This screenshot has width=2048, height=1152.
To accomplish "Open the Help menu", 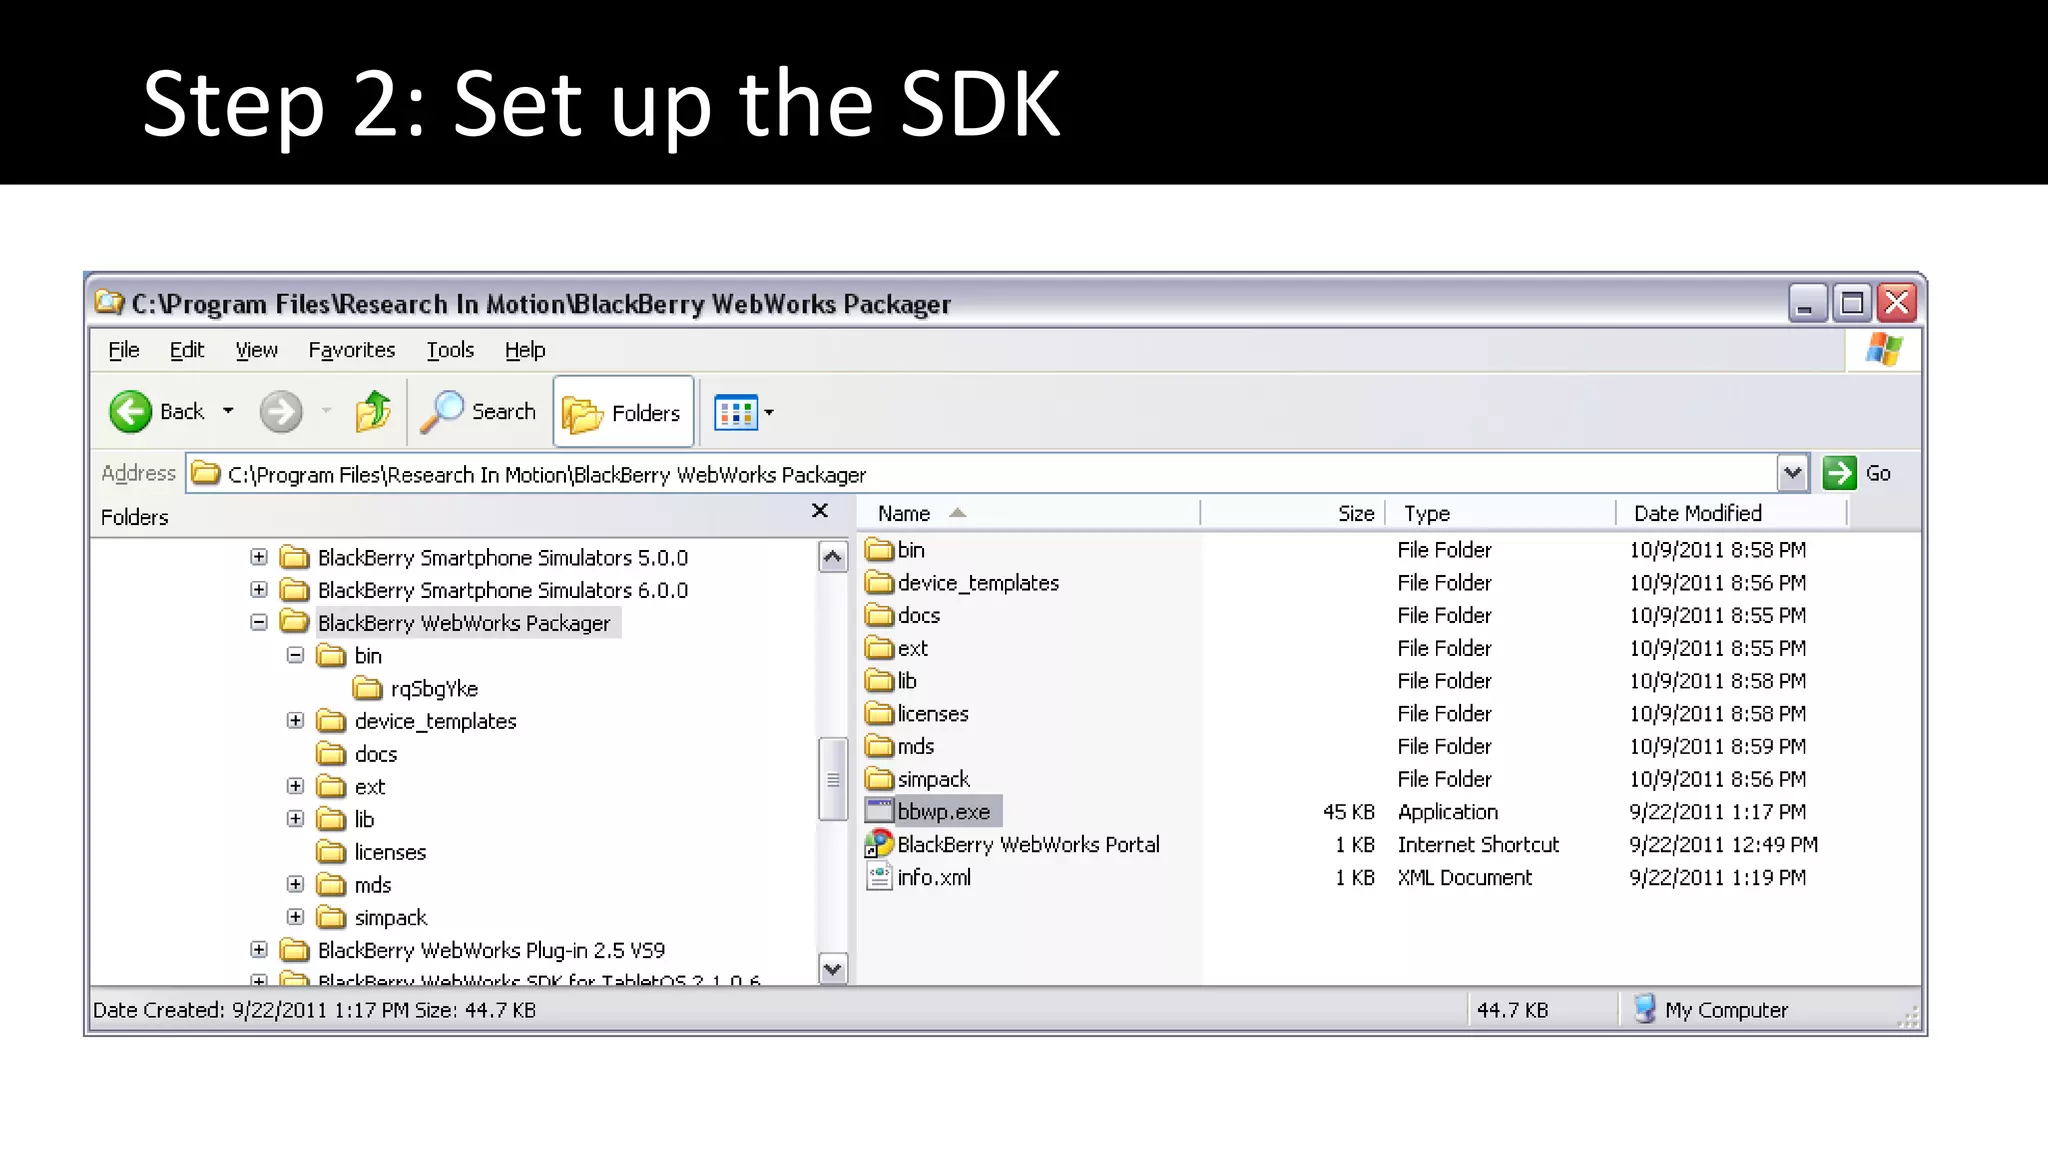I will [x=525, y=350].
